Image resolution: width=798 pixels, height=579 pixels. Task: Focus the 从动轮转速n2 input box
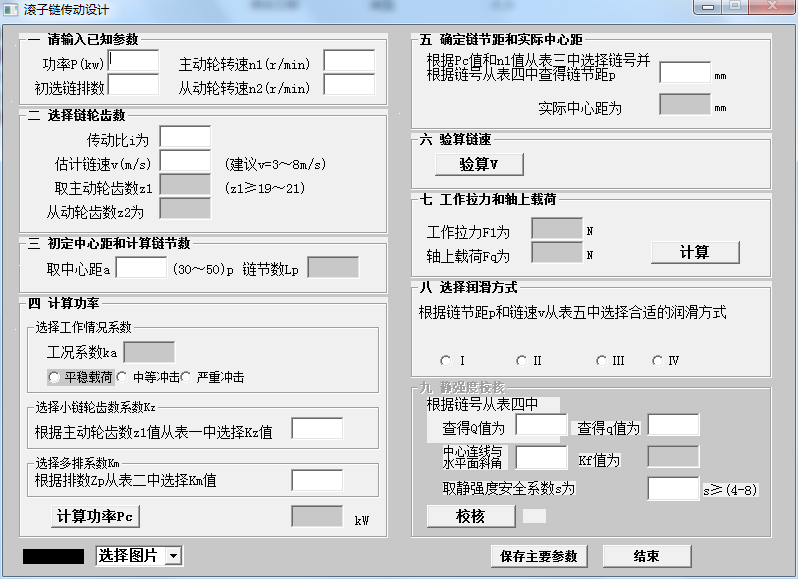[349, 84]
